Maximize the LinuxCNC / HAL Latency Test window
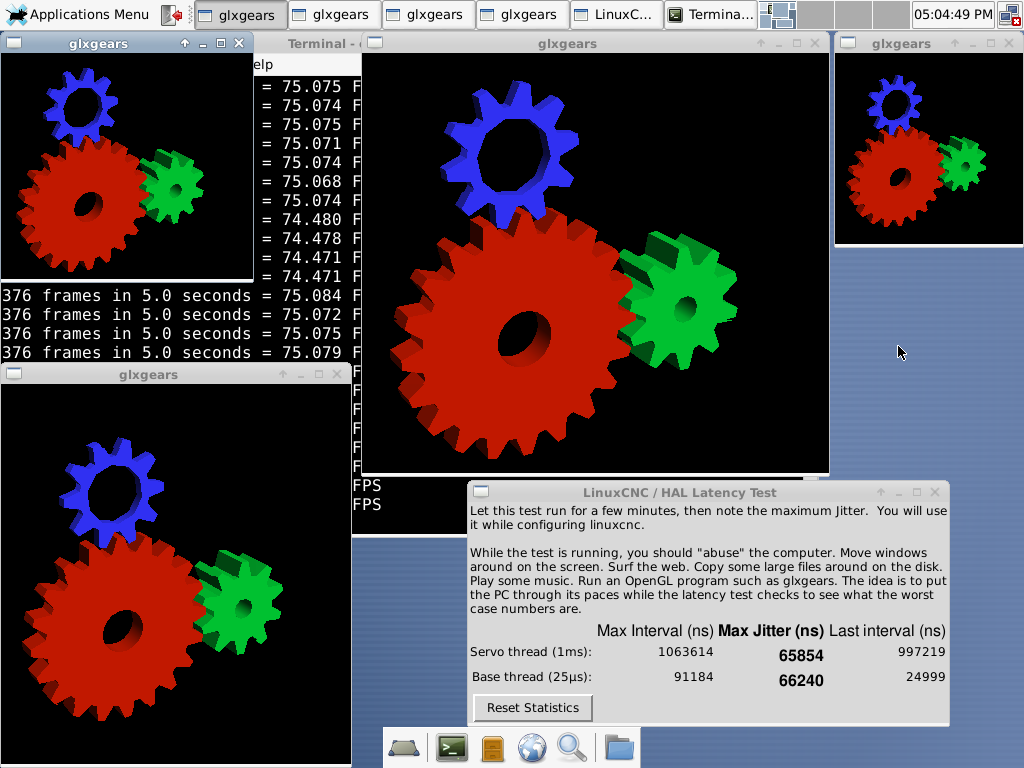 pos(917,492)
